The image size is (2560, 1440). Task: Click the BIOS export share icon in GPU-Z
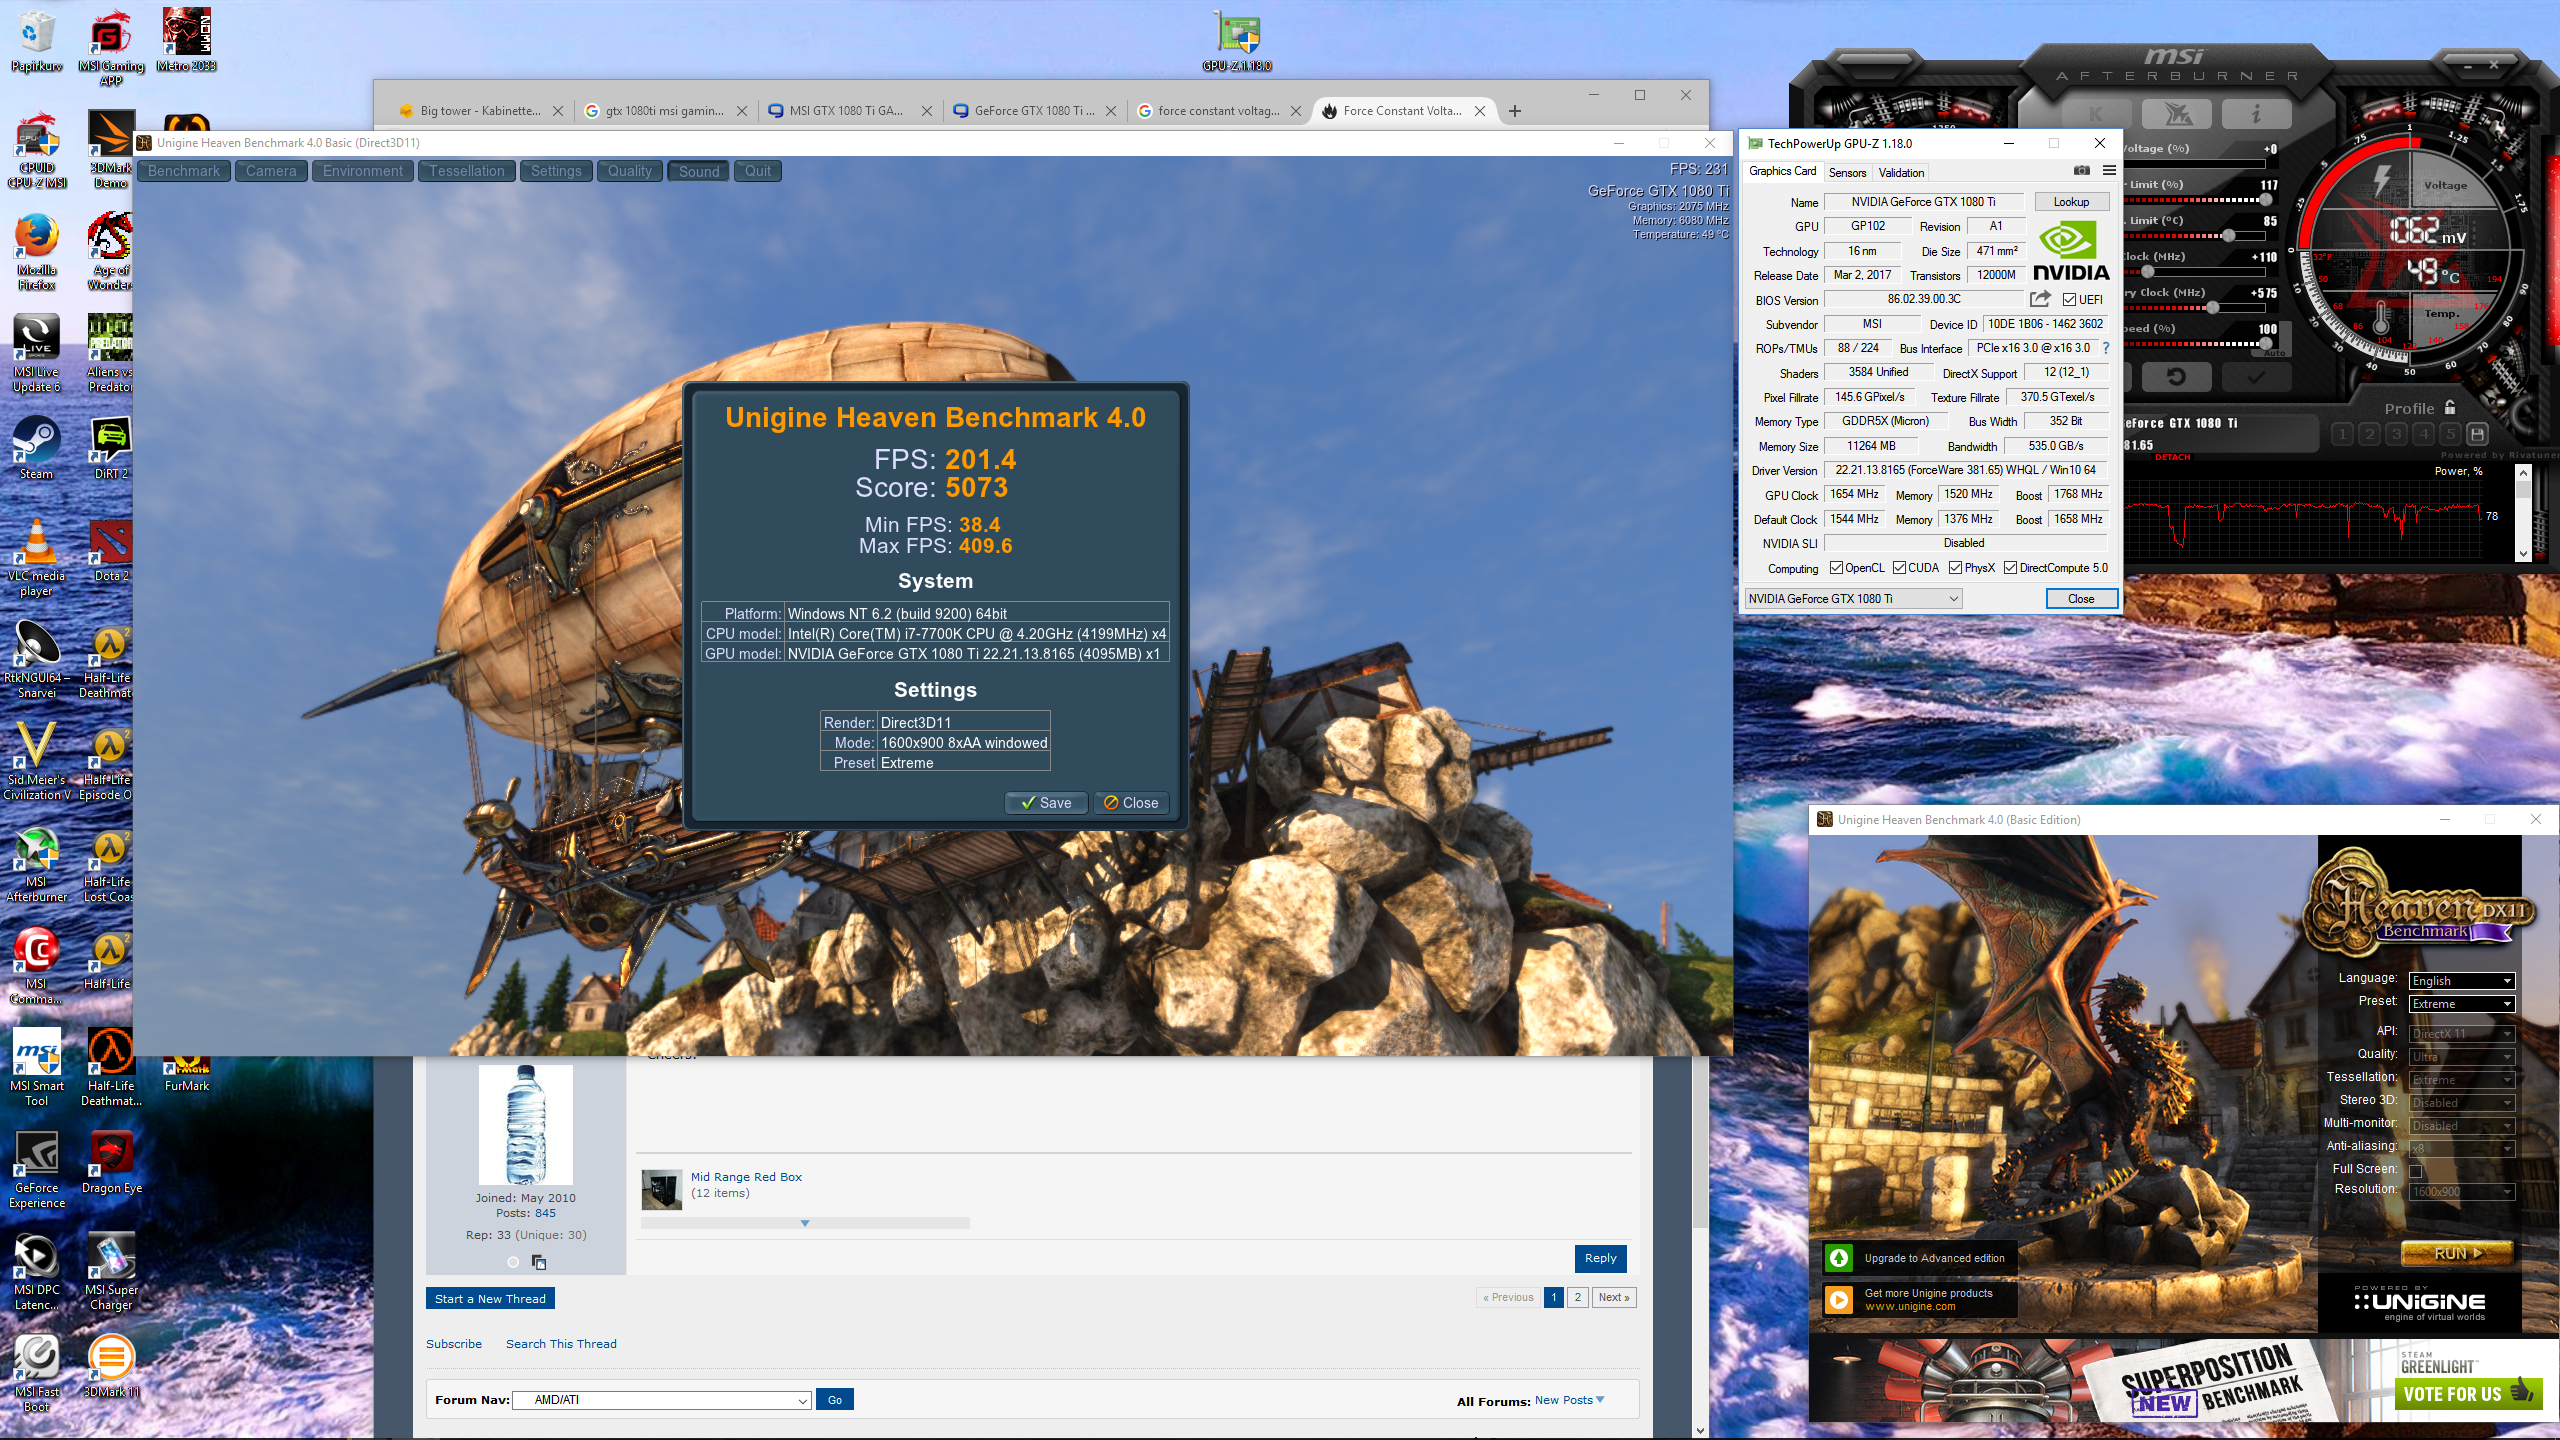[x=2040, y=299]
